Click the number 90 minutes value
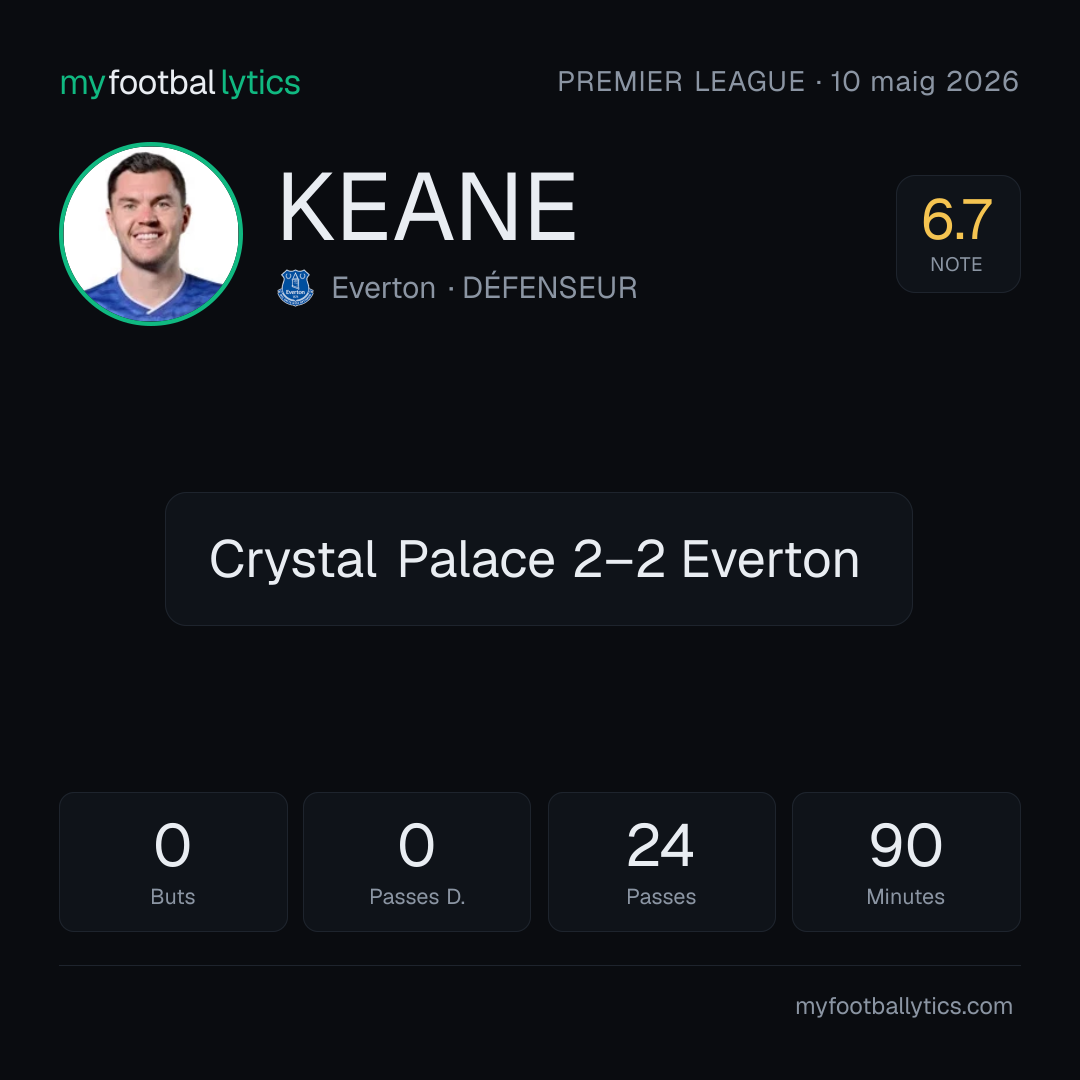 click(906, 845)
